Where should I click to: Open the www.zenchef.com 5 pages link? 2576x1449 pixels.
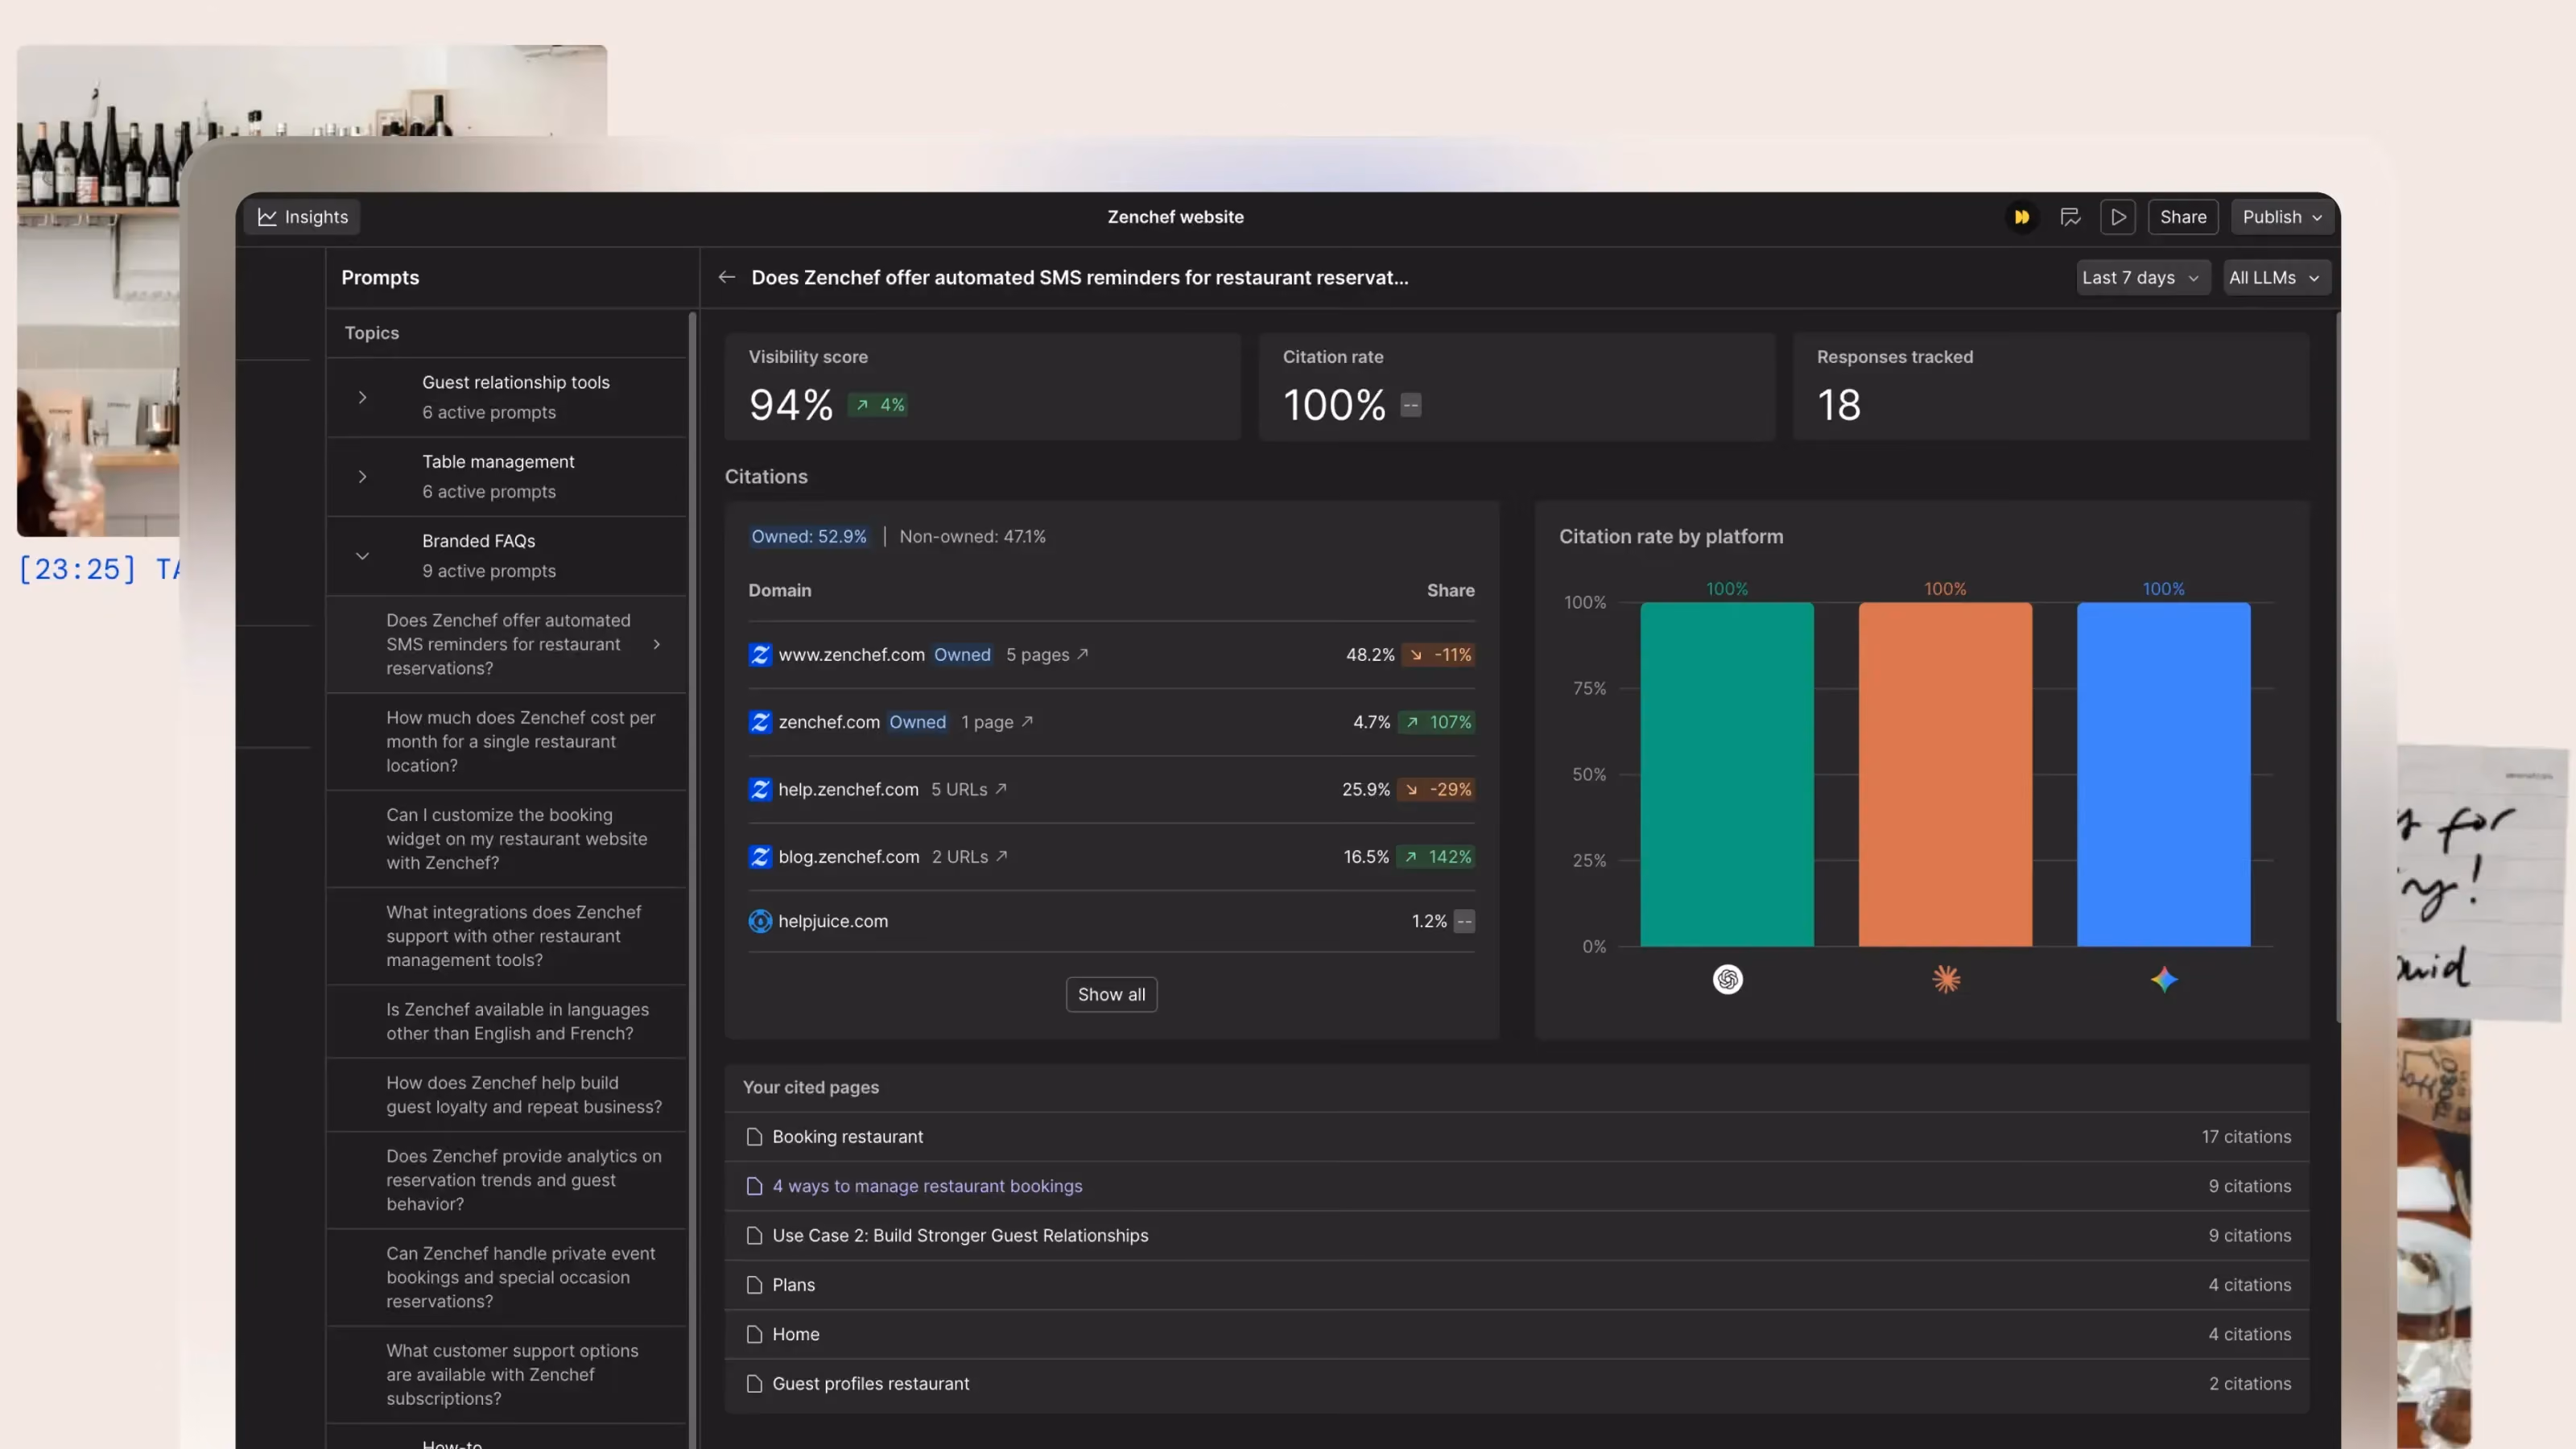click(1047, 654)
